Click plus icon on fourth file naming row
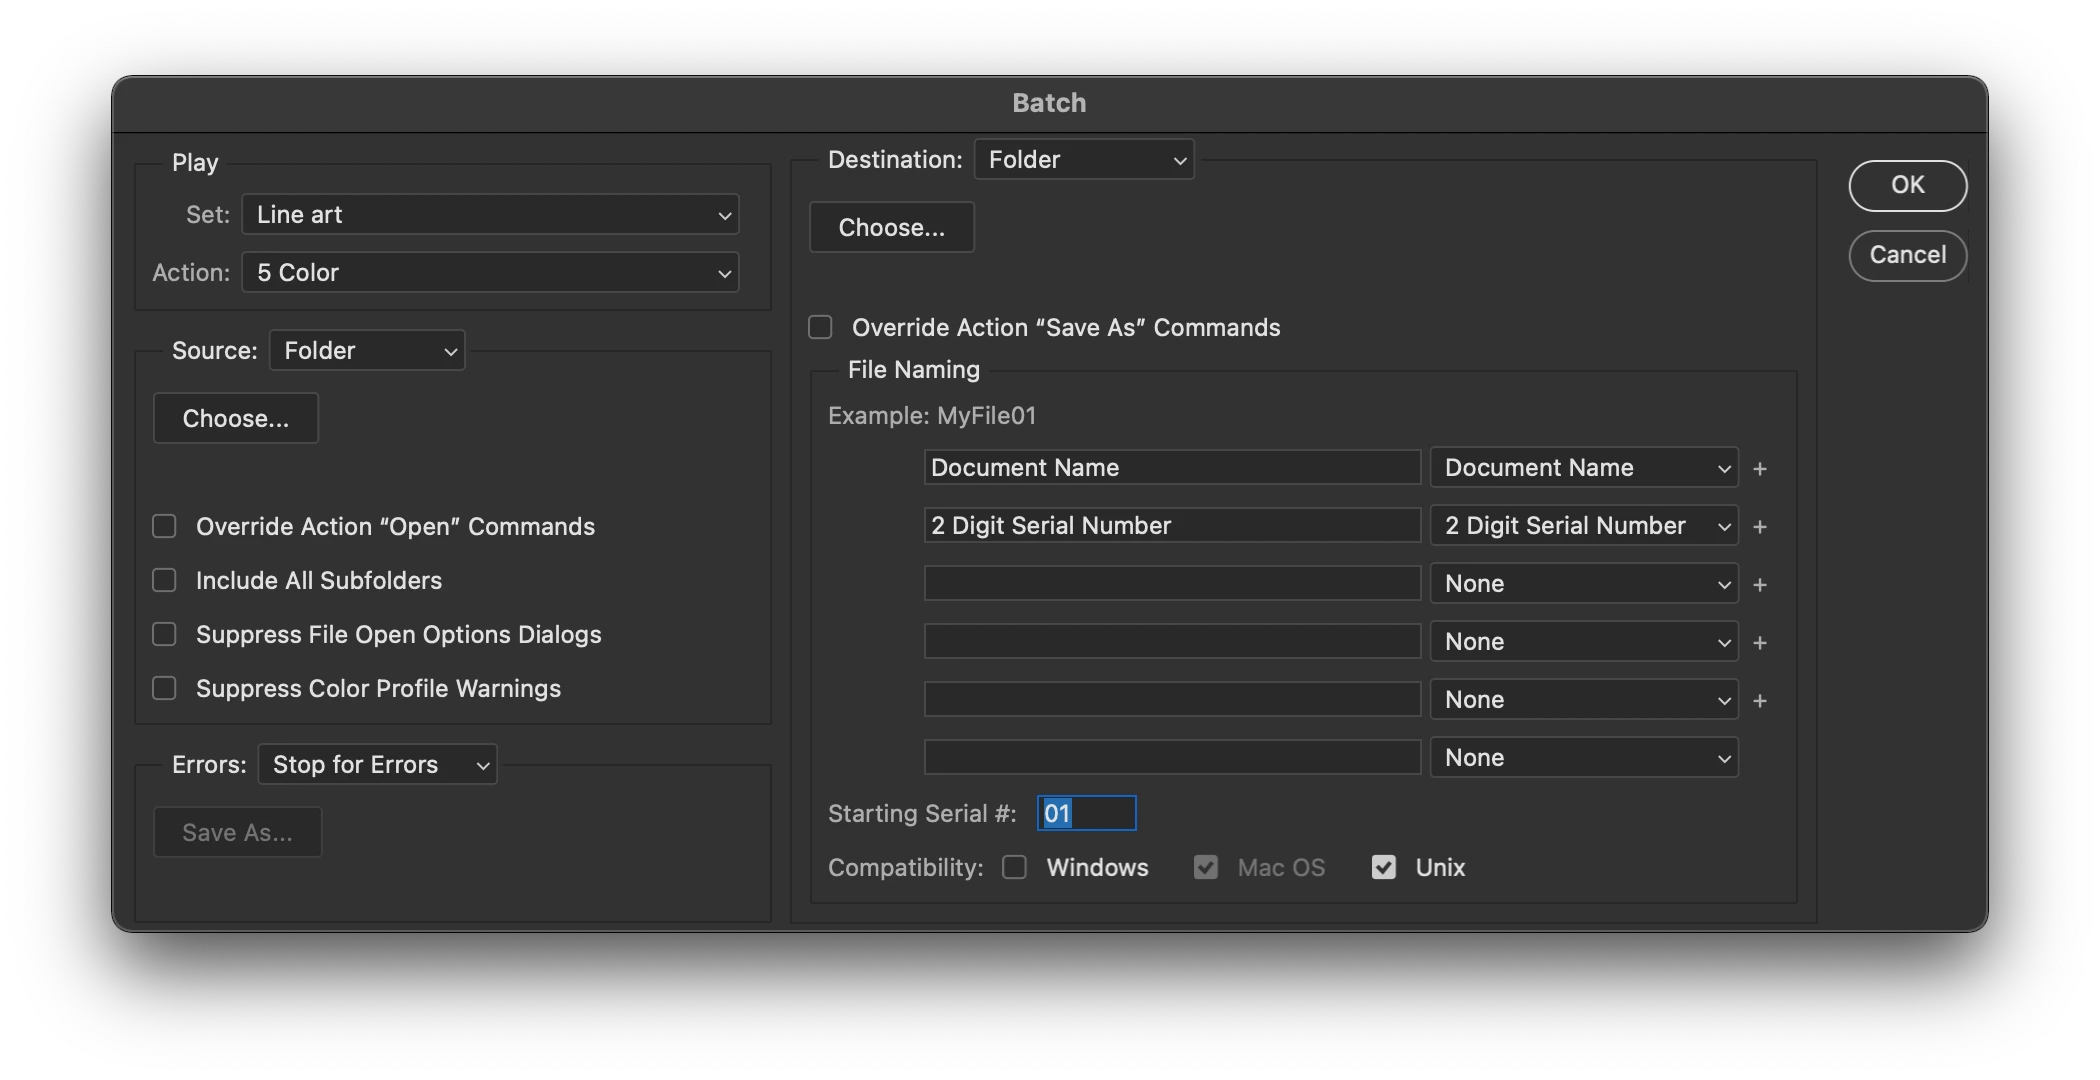The image size is (2100, 1080). [x=1760, y=643]
